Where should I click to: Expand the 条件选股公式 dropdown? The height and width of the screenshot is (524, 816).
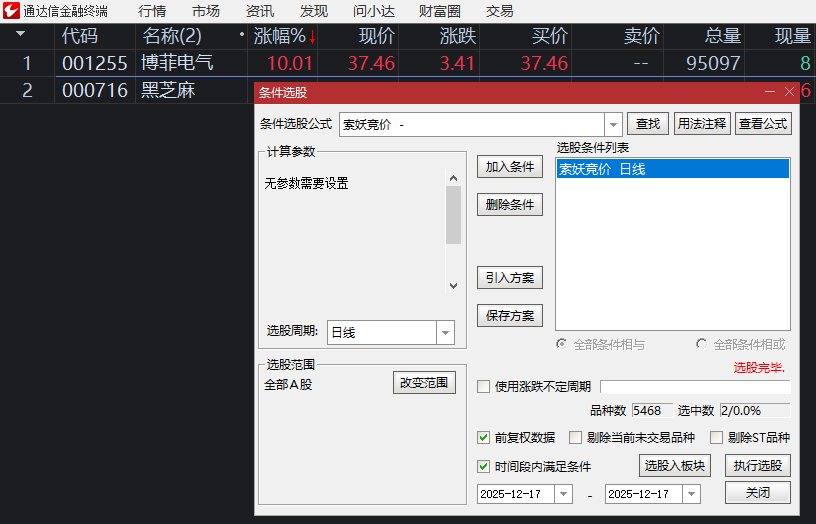pos(613,125)
